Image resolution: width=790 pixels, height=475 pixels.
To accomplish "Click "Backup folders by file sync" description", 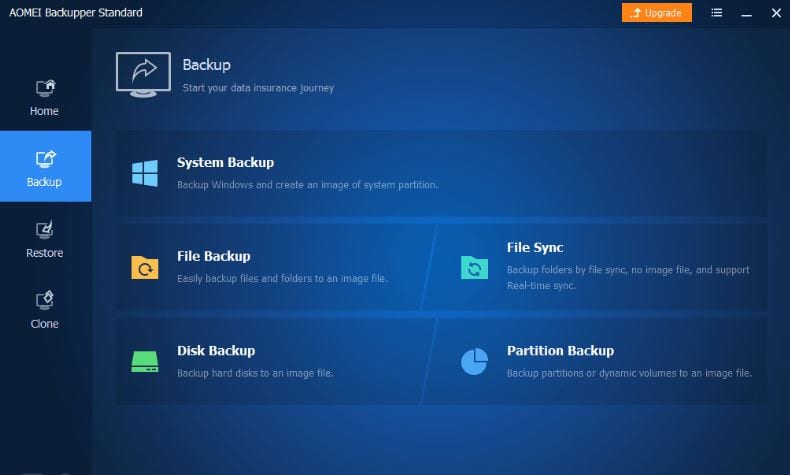I will point(628,278).
